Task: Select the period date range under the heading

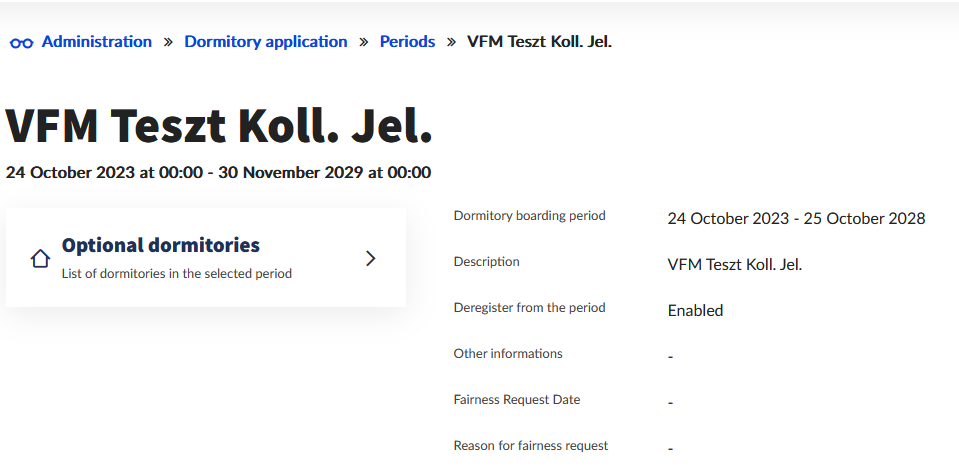Action: (x=218, y=172)
